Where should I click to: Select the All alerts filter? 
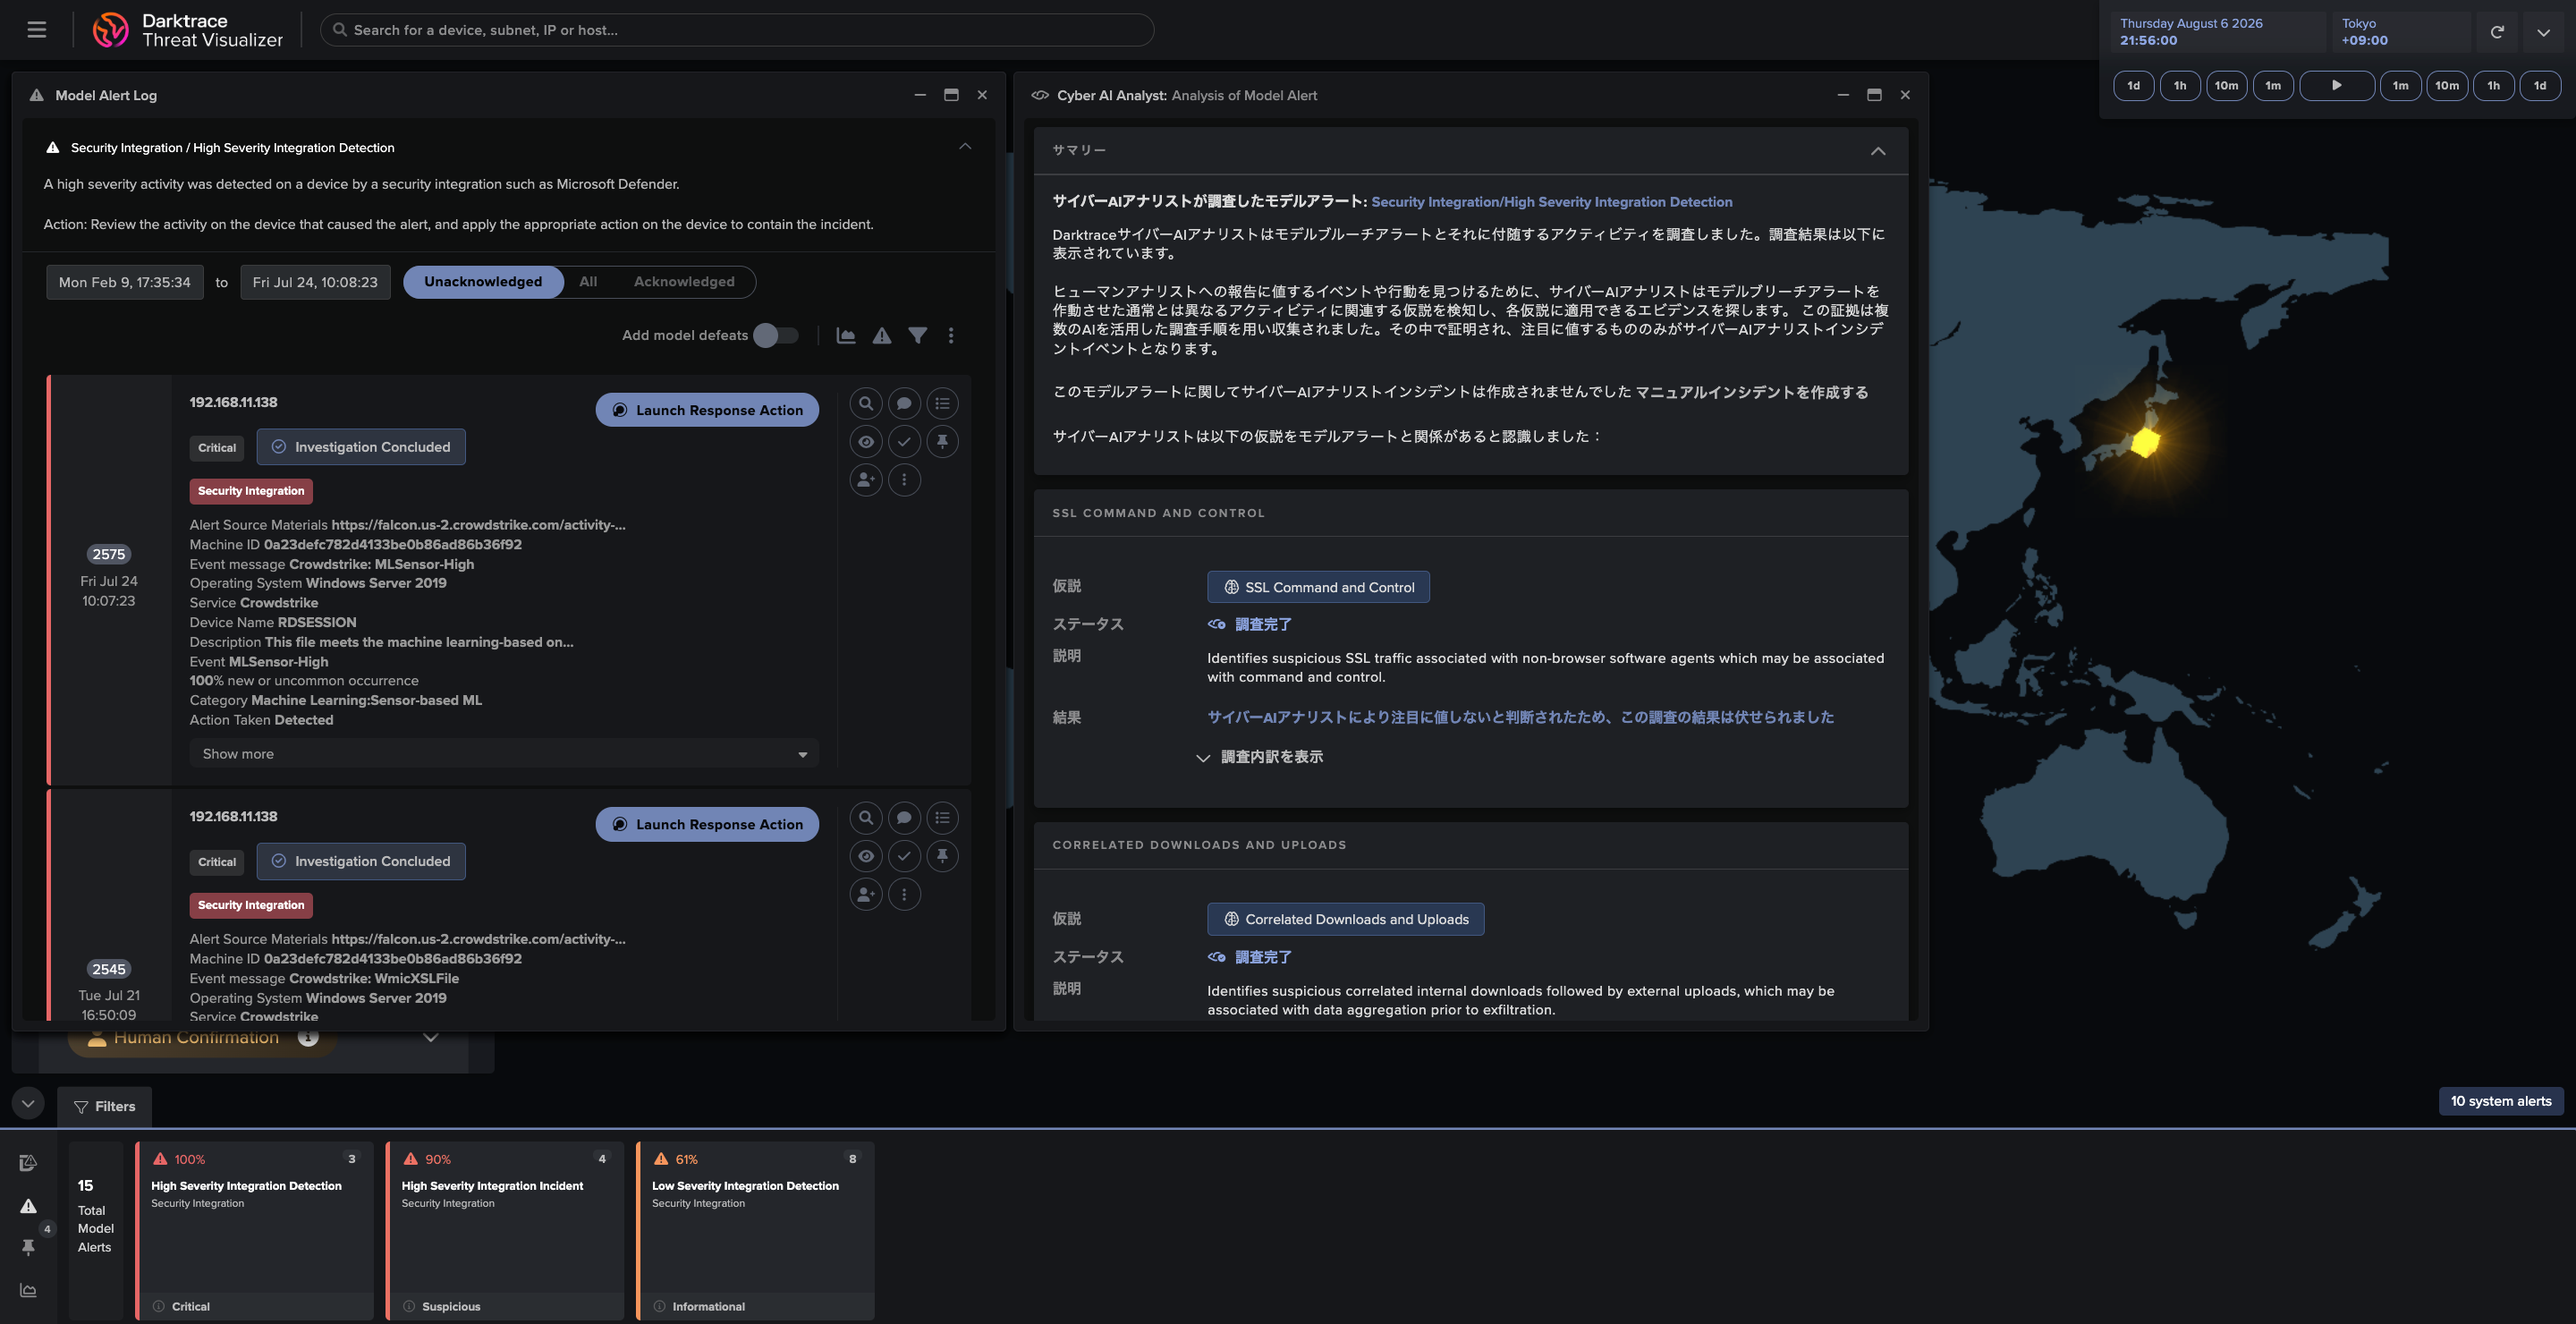click(x=588, y=282)
